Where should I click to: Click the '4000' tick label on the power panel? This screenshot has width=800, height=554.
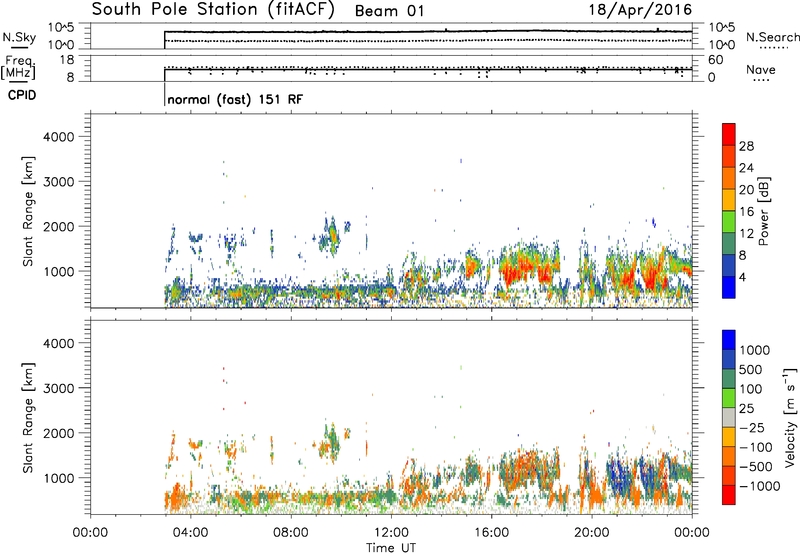(58, 137)
